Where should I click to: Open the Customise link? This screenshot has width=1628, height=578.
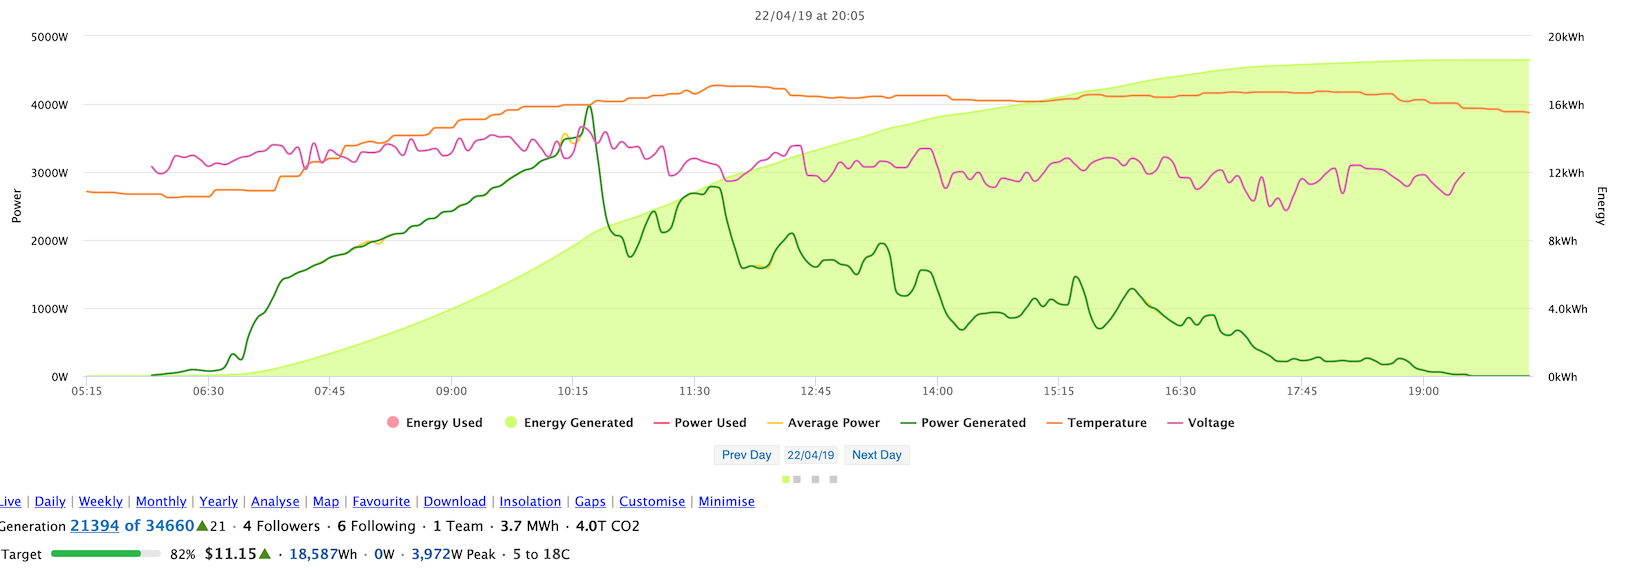pyautogui.click(x=652, y=502)
